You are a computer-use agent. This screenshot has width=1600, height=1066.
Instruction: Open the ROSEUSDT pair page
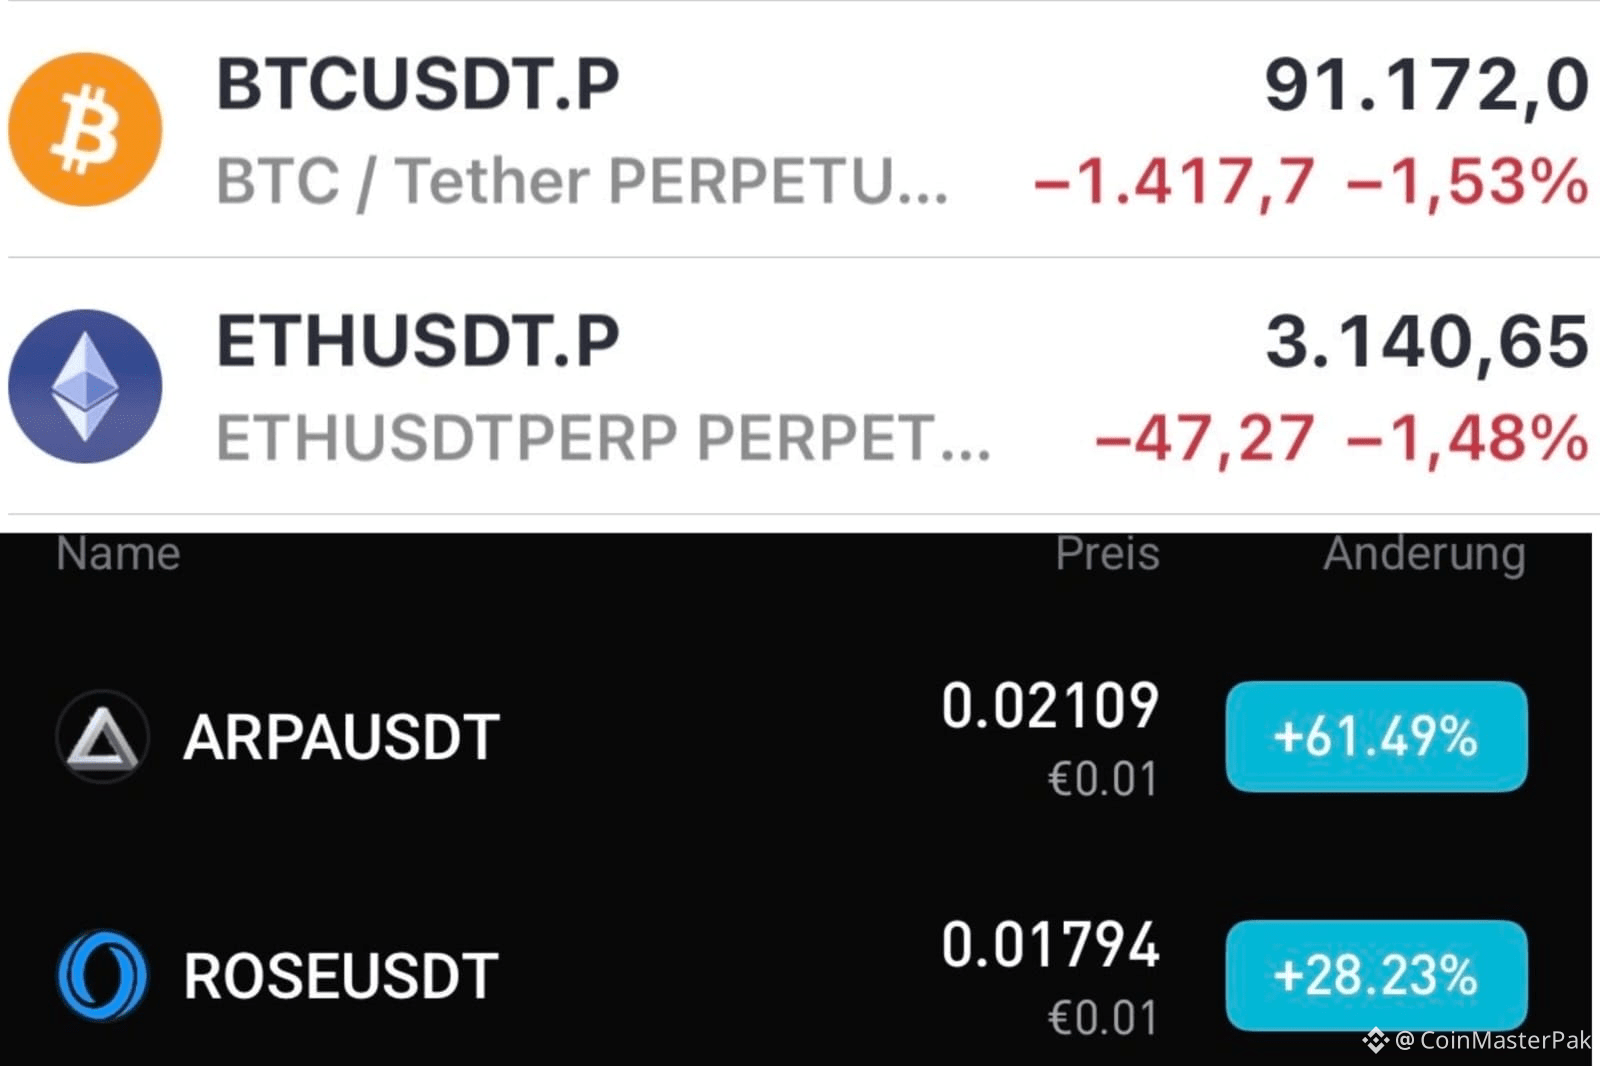tap(341, 973)
